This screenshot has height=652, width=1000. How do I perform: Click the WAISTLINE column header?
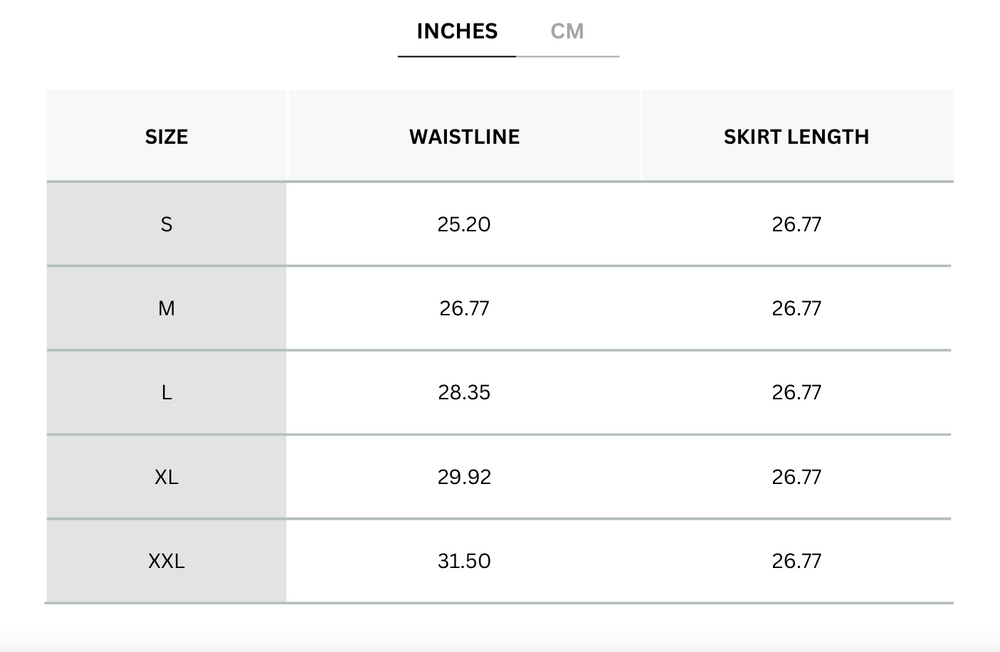coord(464,137)
